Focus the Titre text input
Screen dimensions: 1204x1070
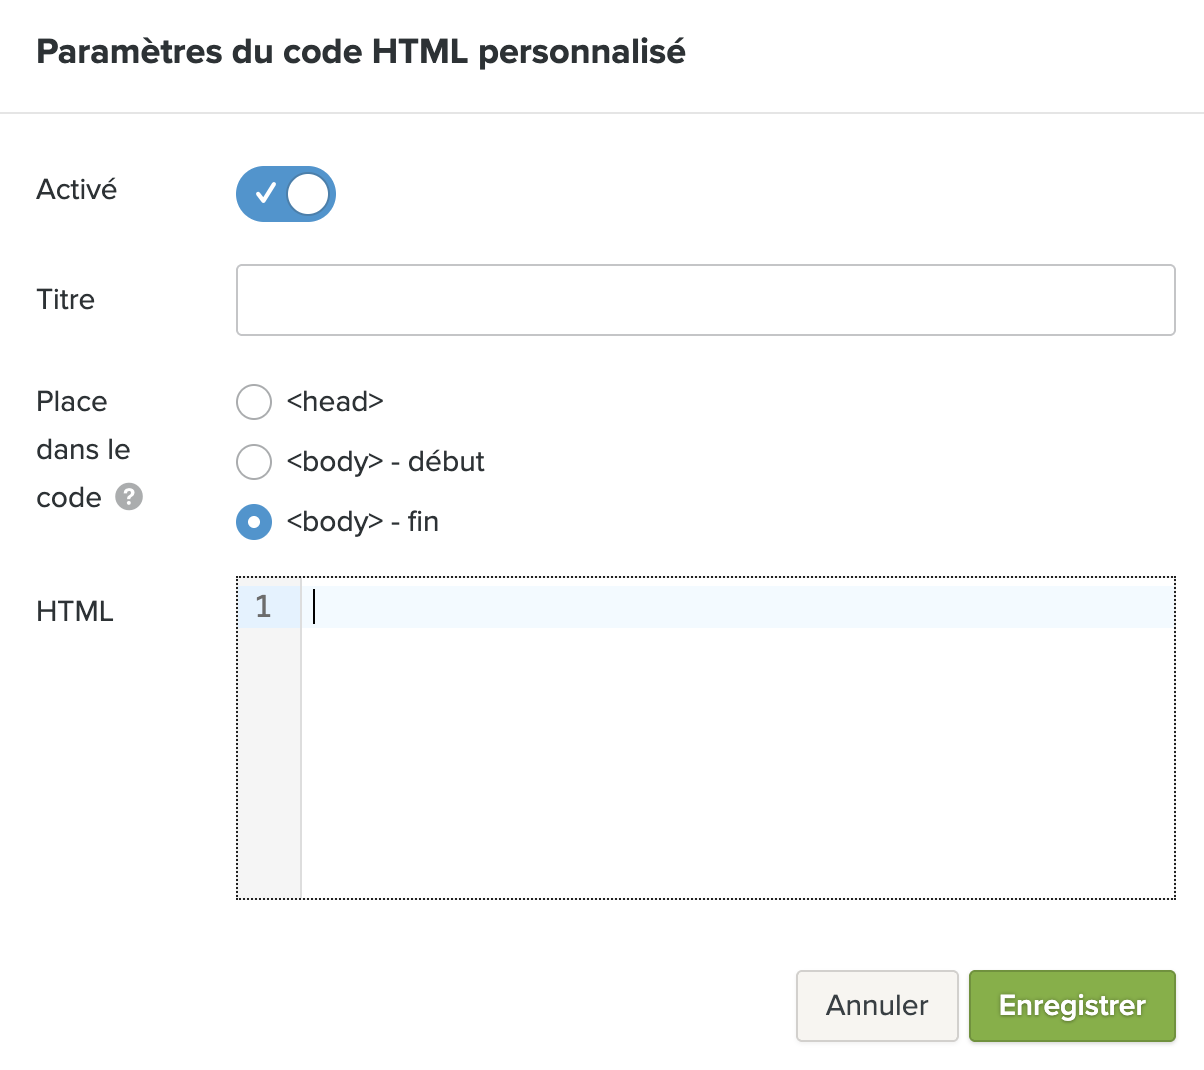[705, 300]
